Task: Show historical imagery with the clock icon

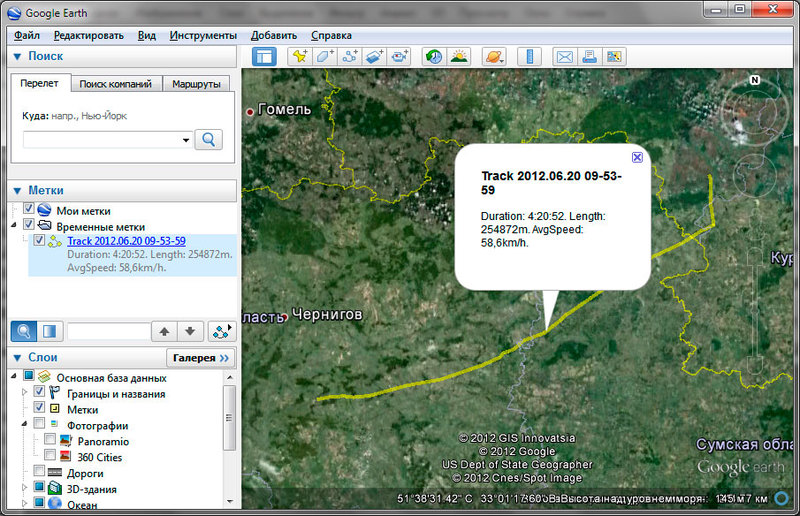Action: [434, 57]
